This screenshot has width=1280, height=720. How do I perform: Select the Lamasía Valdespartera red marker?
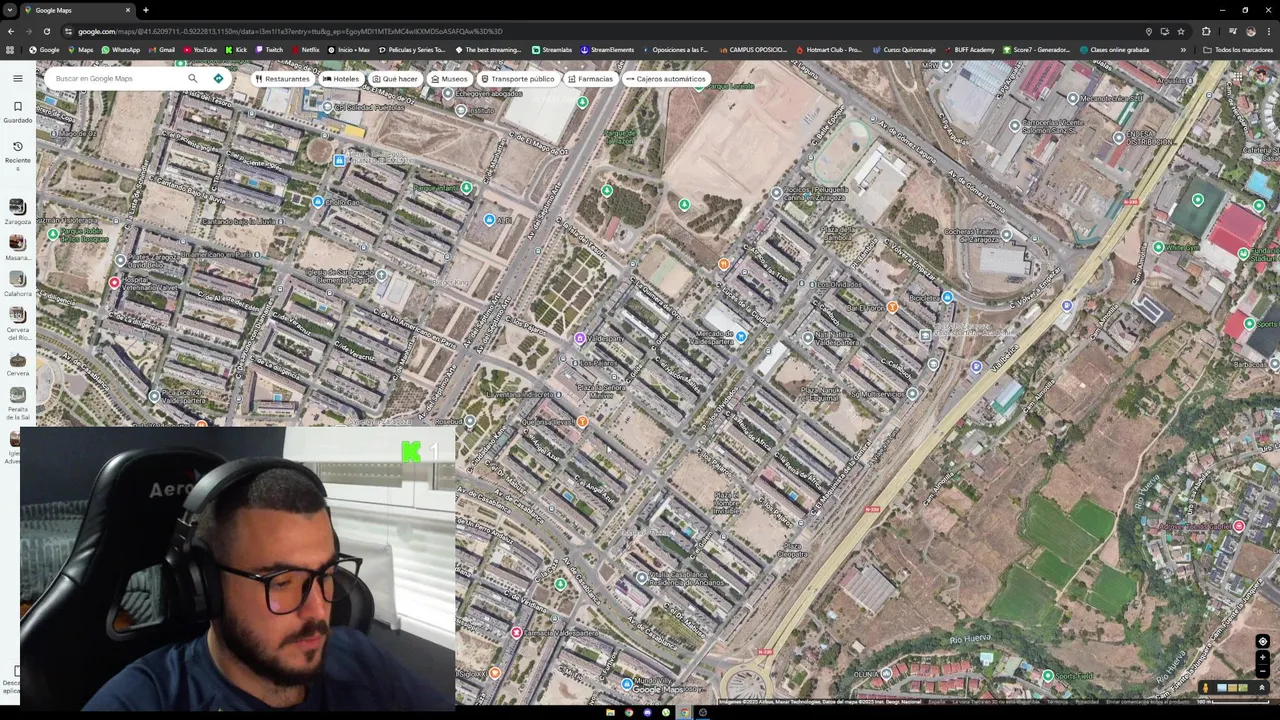click(x=516, y=633)
